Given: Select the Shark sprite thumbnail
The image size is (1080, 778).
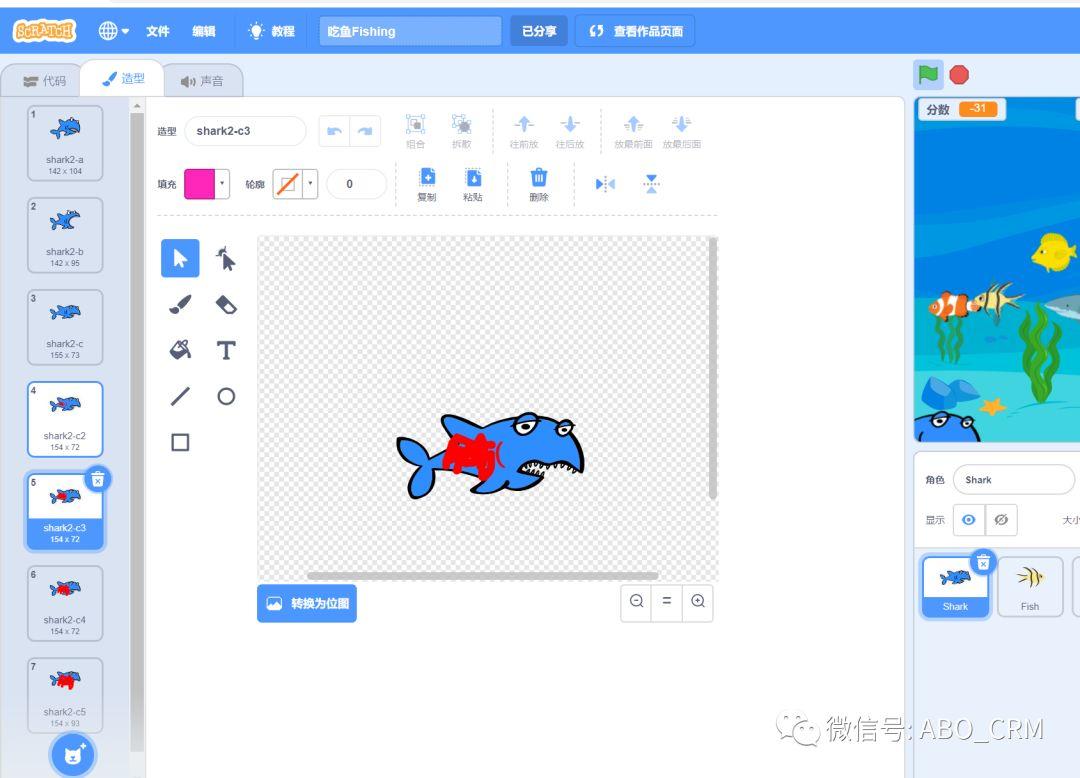Looking at the screenshot, I should [x=955, y=587].
